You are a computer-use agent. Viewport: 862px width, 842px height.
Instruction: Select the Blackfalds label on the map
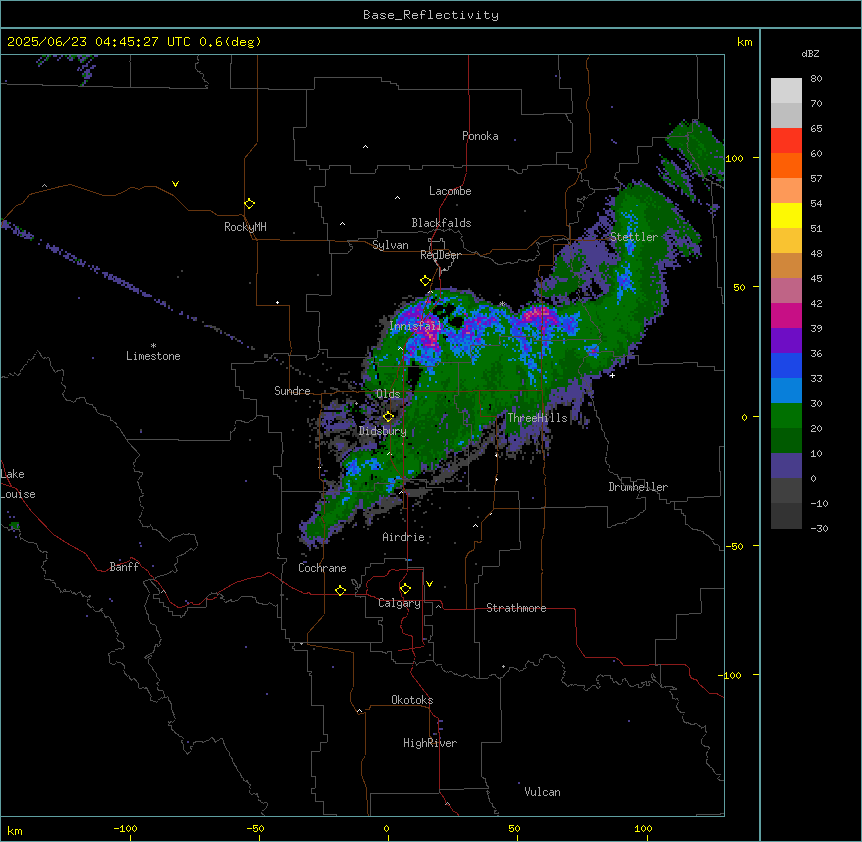[441, 223]
